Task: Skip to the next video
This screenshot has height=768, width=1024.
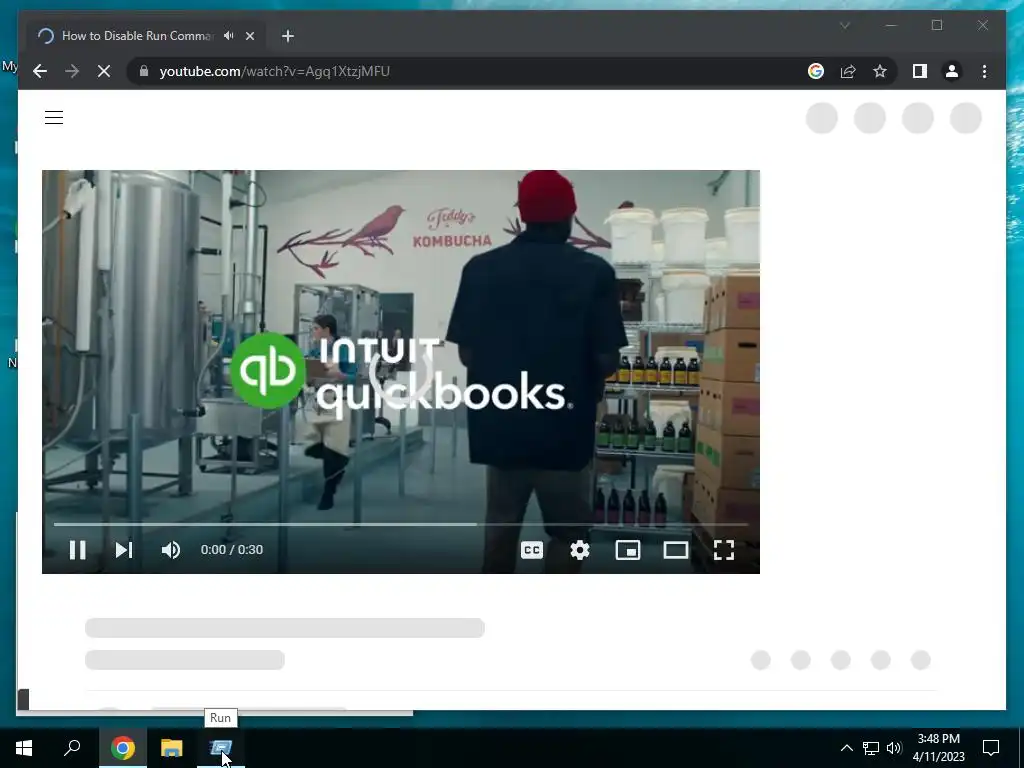Action: click(123, 550)
